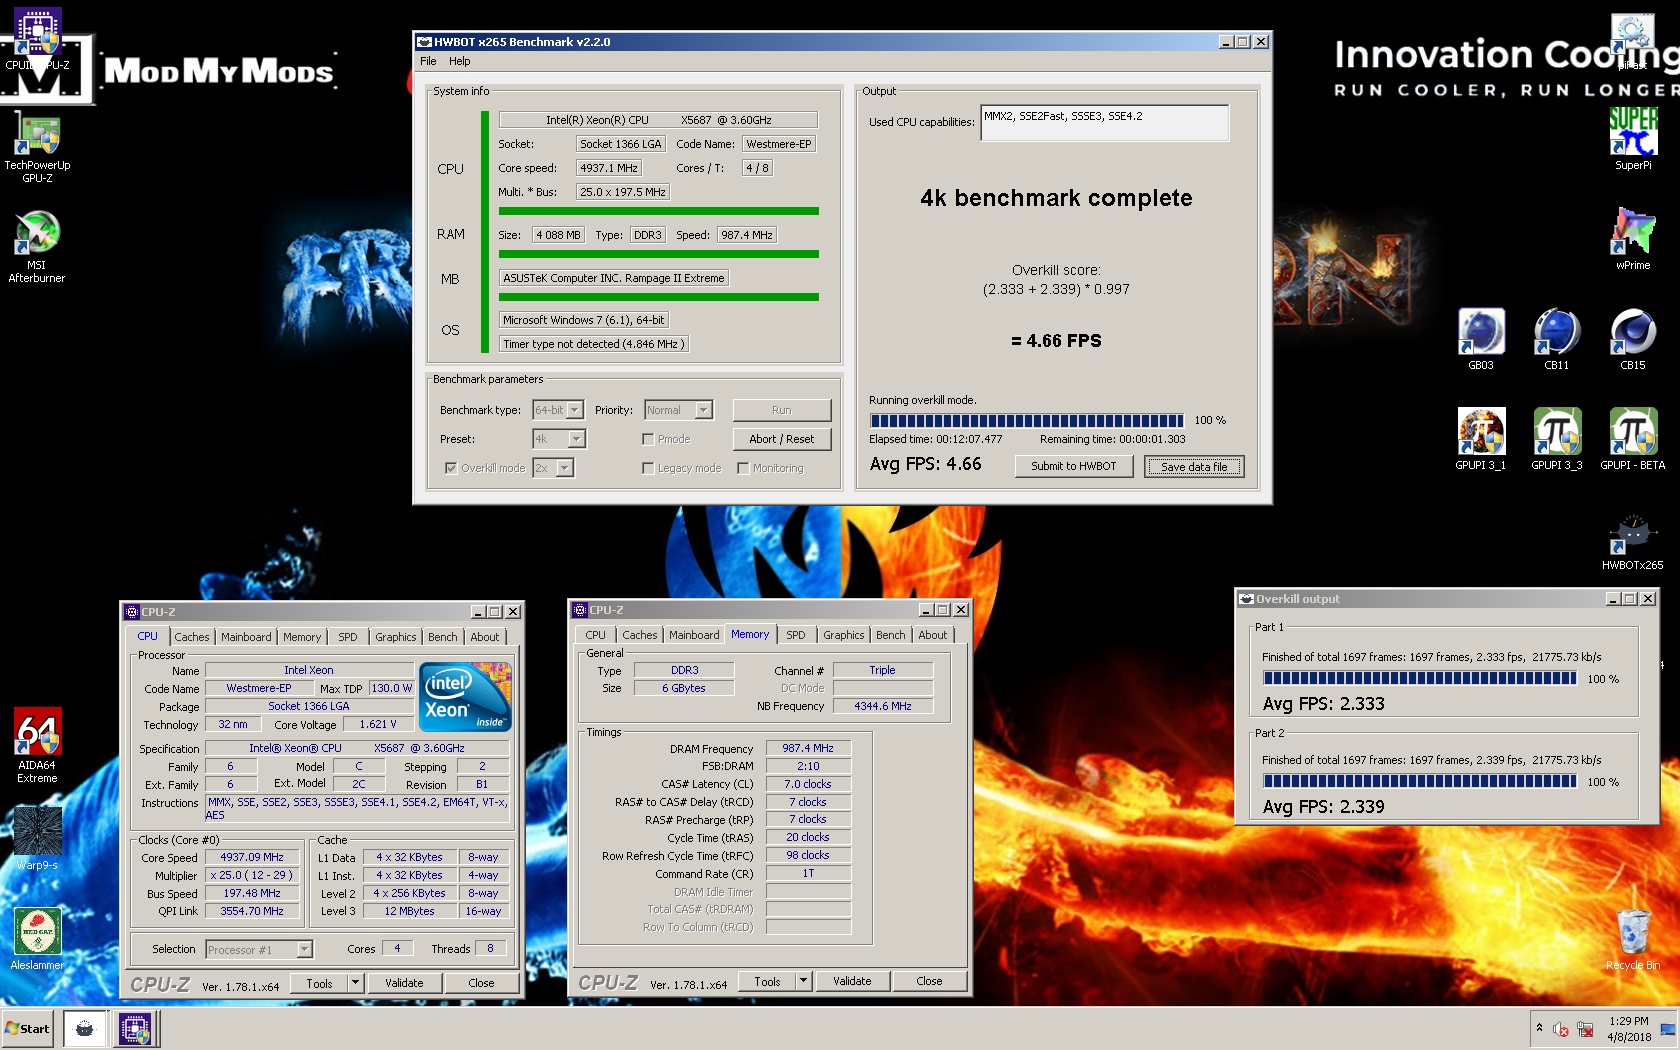Screen dimensions: 1680x1050
Task: Open Processor #1 selection dropdown
Action: pyautogui.click(x=305, y=949)
